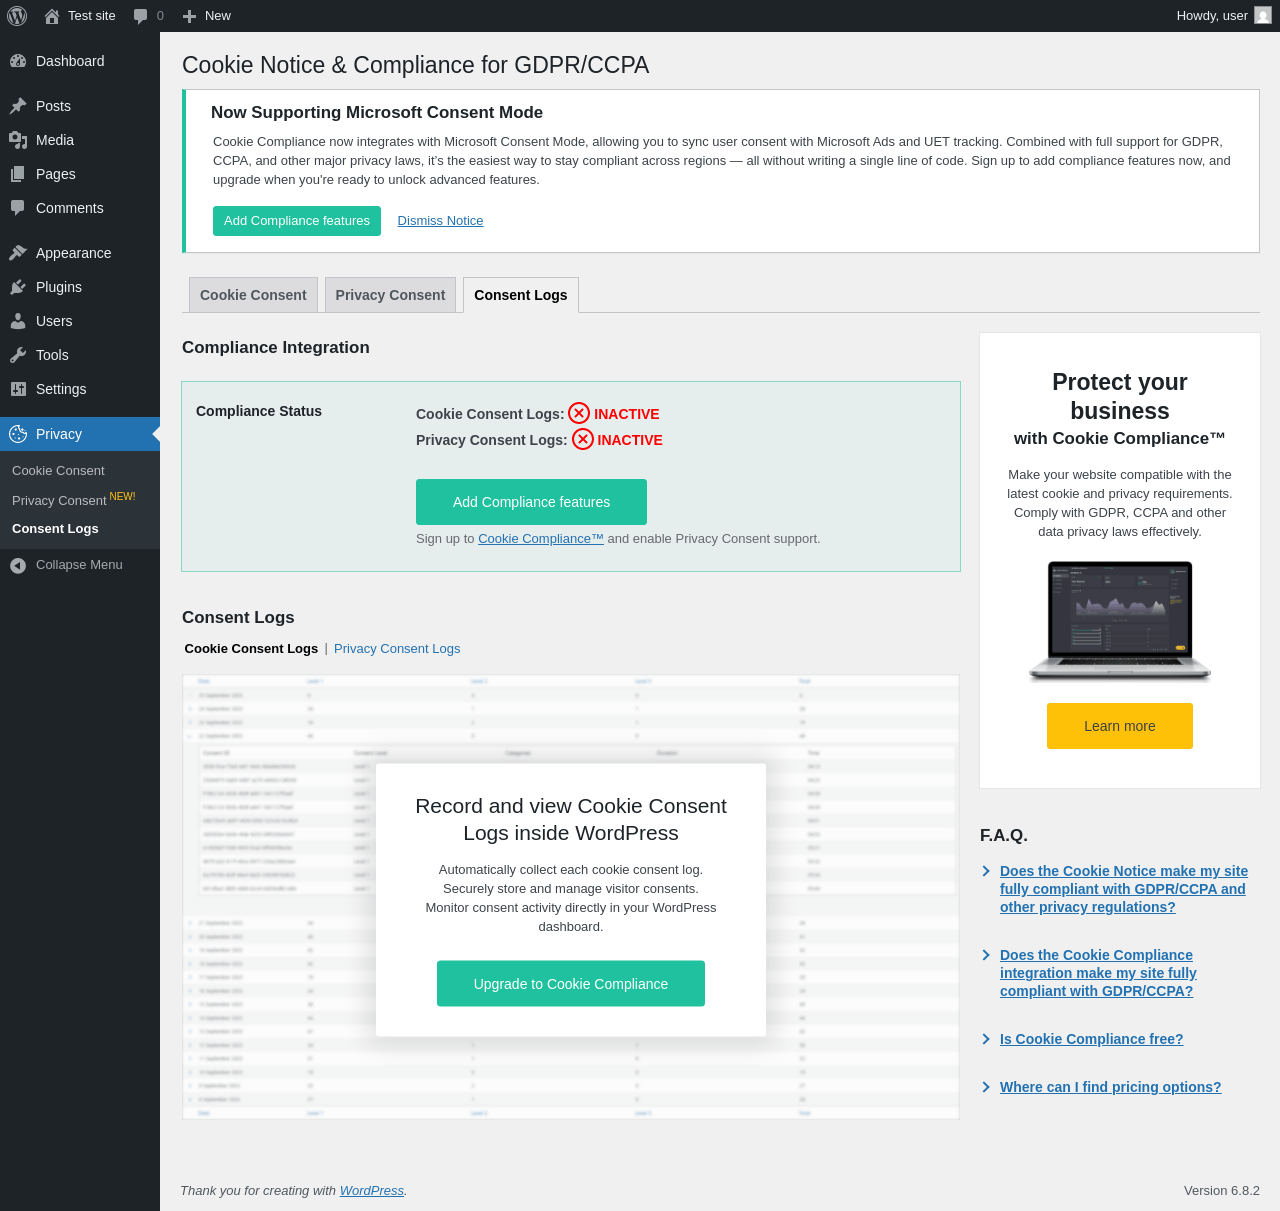Click the inactive X icon for Privacy Consent Logs

(x=583, y=439)
